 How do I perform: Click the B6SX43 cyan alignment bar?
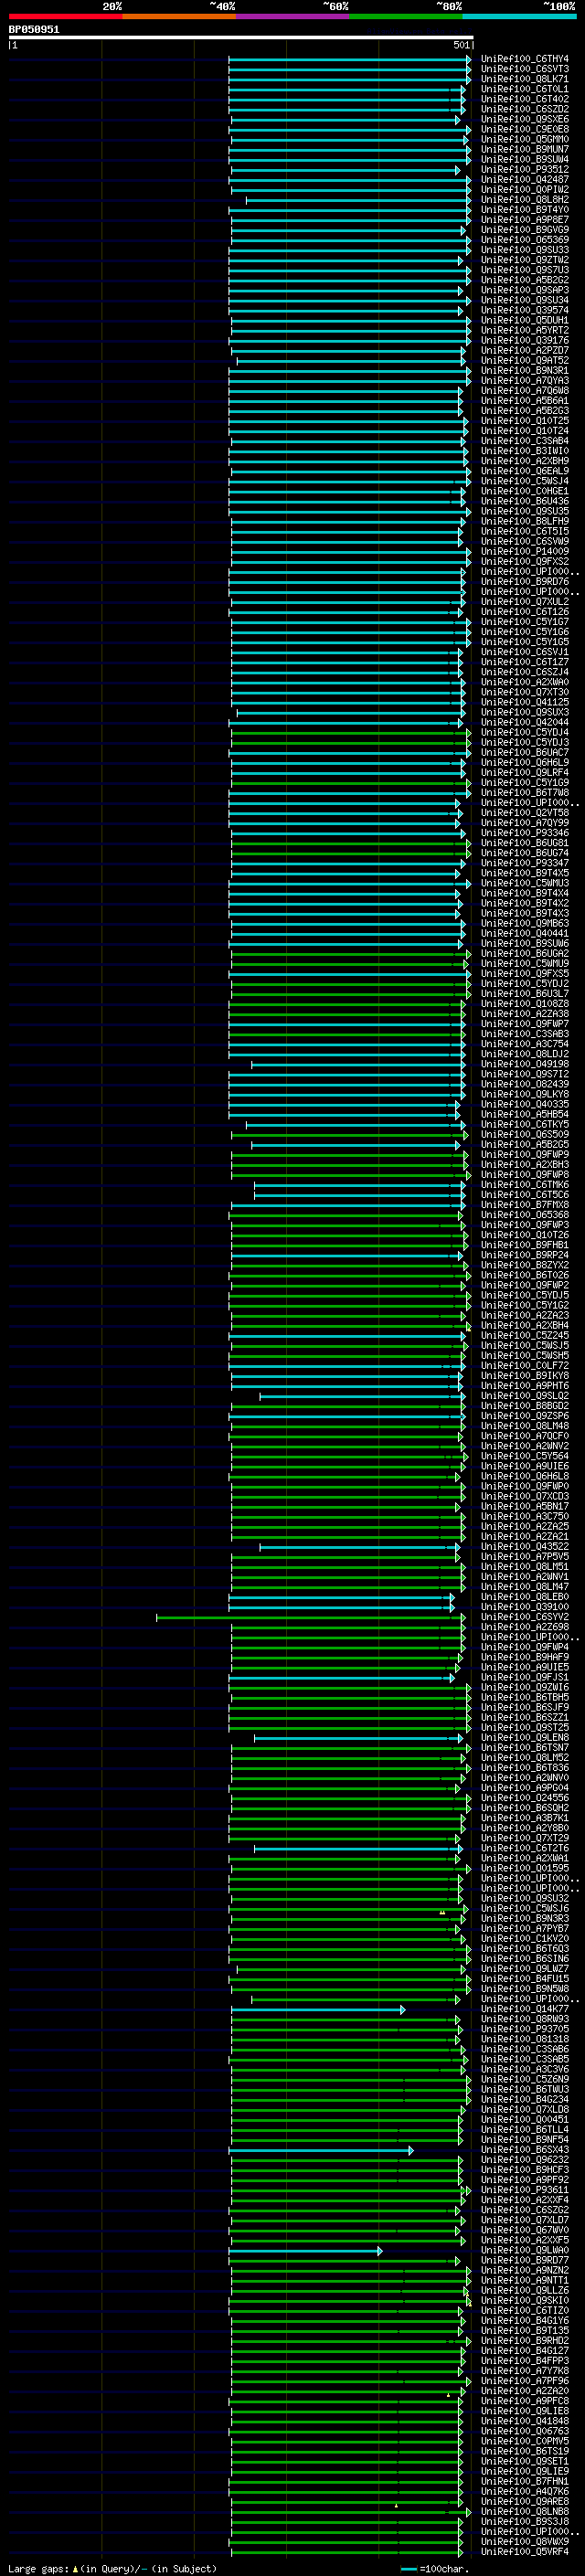click(321, 2150)
